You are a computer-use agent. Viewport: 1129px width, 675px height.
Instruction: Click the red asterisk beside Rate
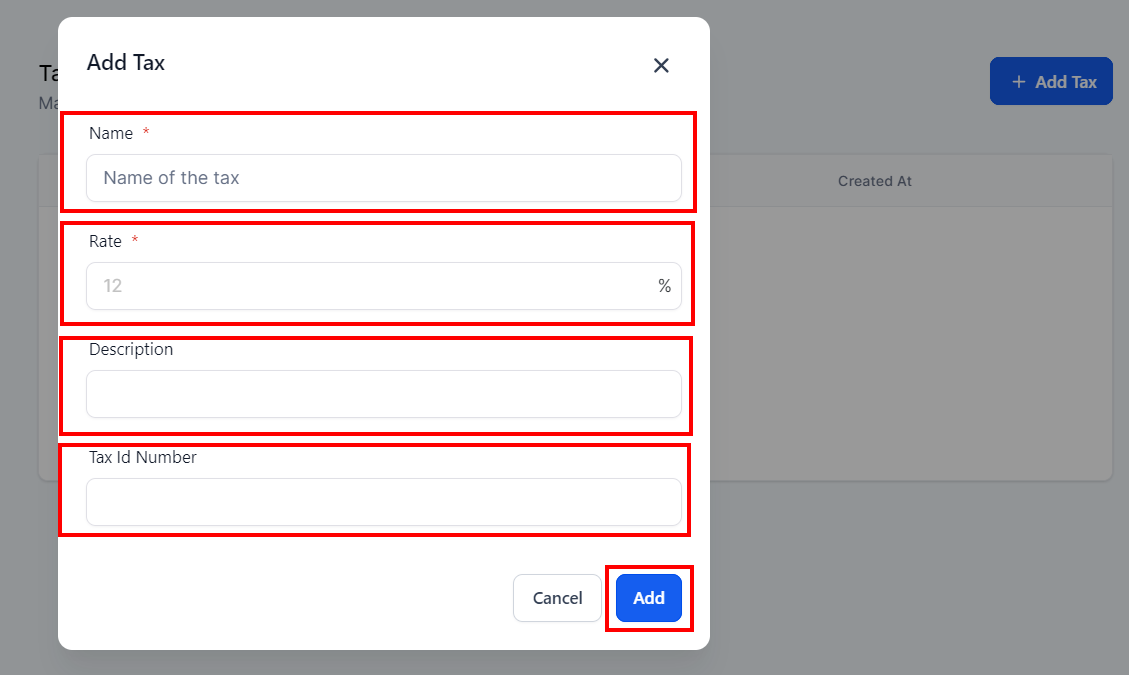(x=135, y=240)
